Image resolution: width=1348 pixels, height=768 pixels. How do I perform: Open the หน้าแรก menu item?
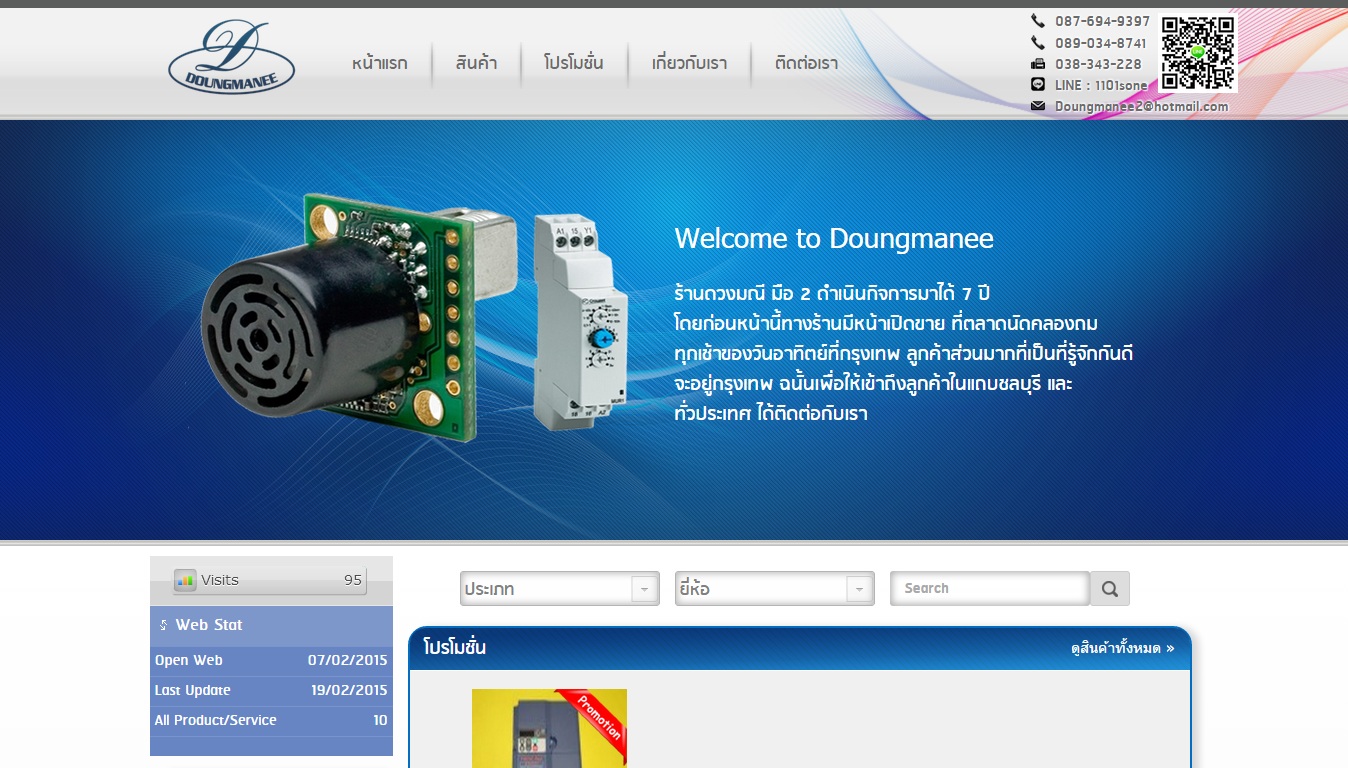[x=380, y=63]
